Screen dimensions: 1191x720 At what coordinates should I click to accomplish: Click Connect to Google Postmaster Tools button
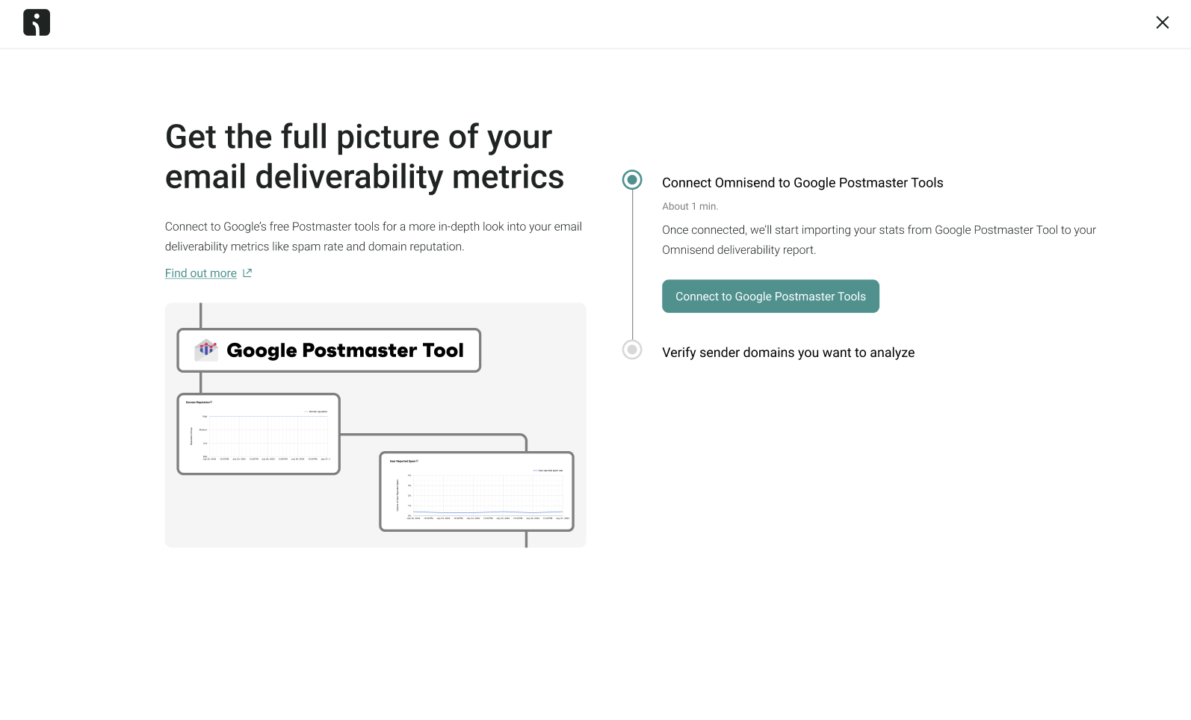coord(770,296)
